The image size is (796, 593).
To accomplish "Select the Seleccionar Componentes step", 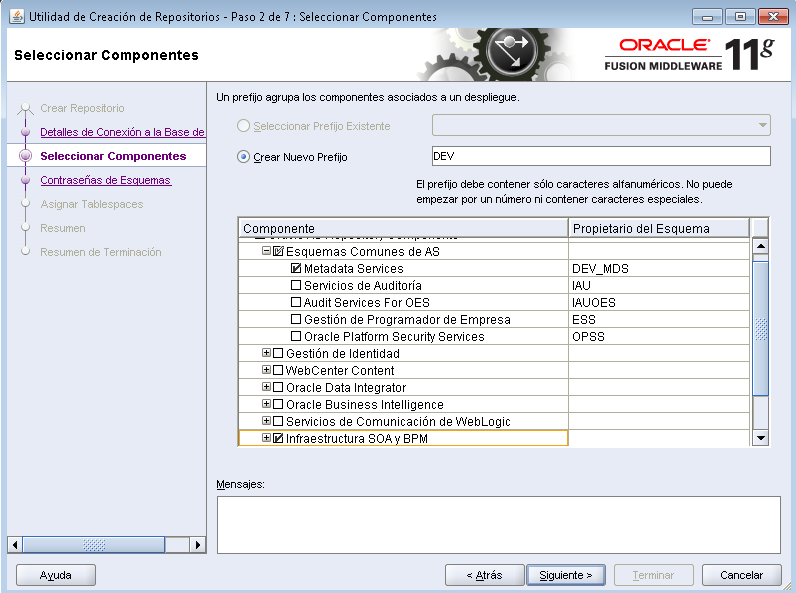I will (x=113, y=156).
